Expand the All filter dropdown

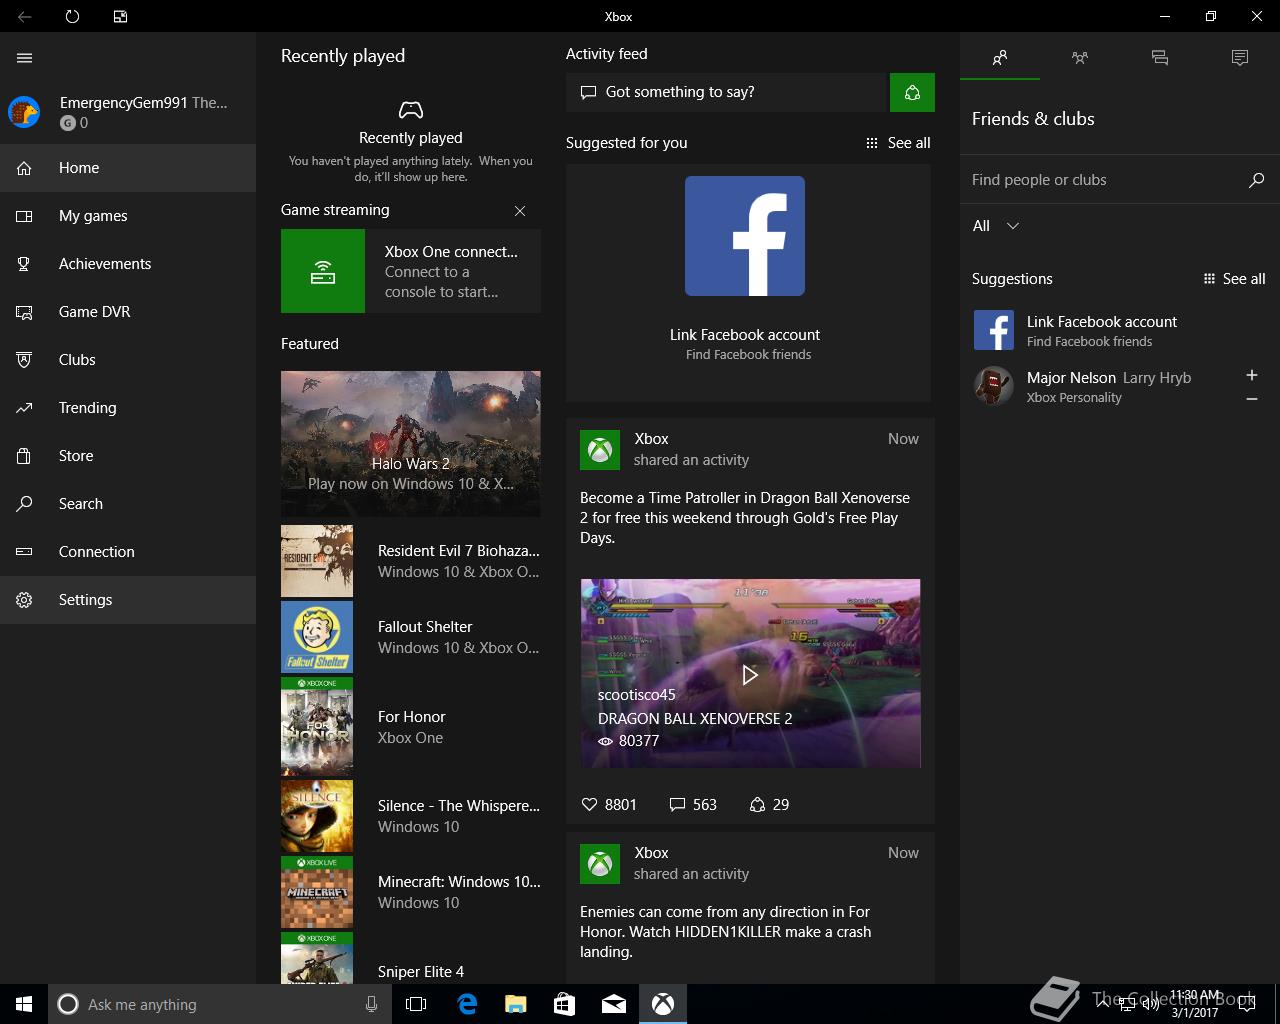click(996, 226)
